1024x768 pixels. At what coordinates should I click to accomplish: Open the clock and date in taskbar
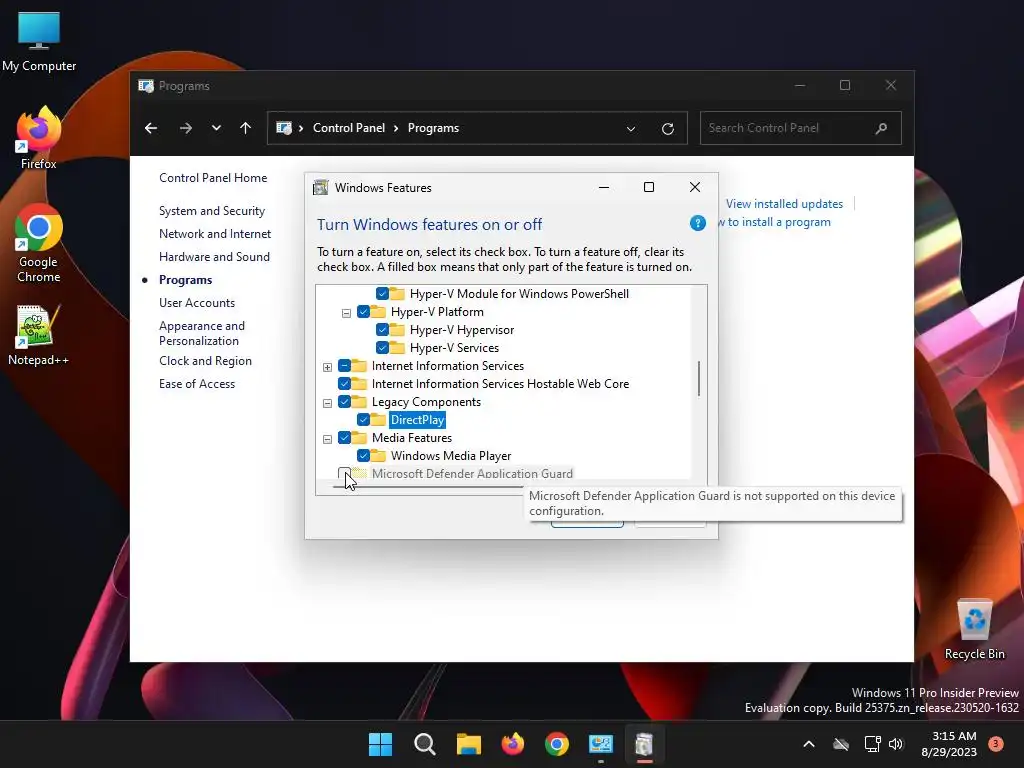[x=949, y=744]
